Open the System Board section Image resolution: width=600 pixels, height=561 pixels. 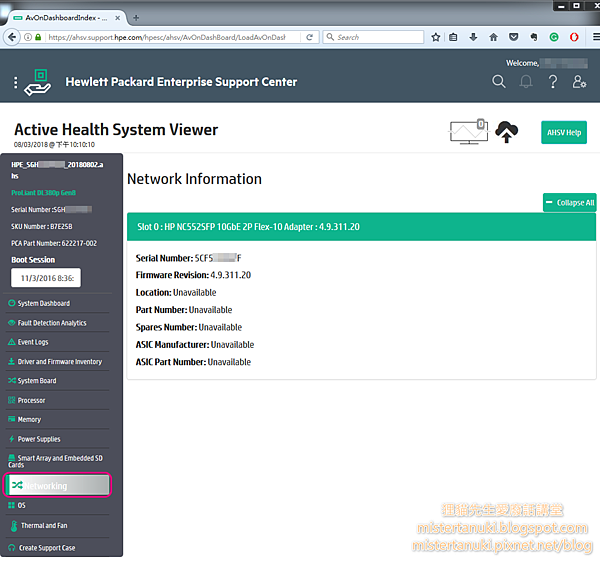tap(37, 381)
